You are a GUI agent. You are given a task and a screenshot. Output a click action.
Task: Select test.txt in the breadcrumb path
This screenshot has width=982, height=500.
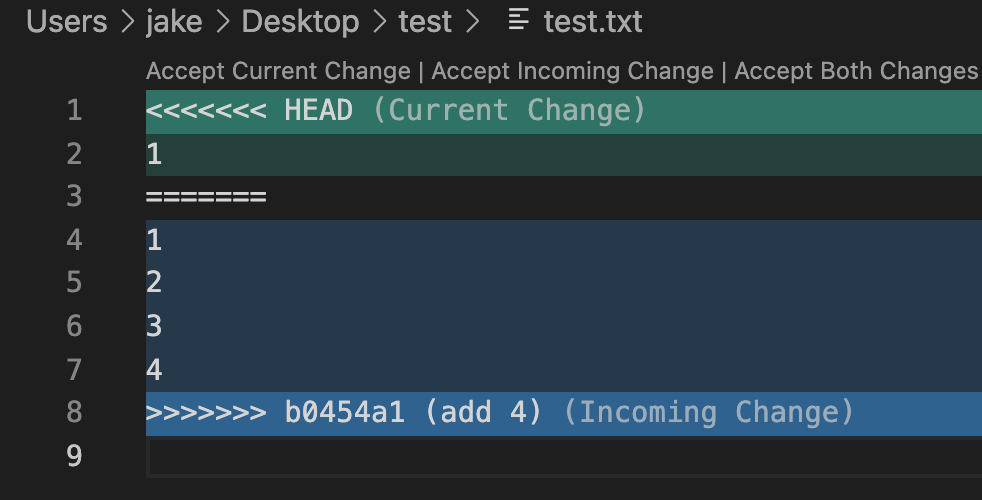pyautogui.click(x=592, y=22)
